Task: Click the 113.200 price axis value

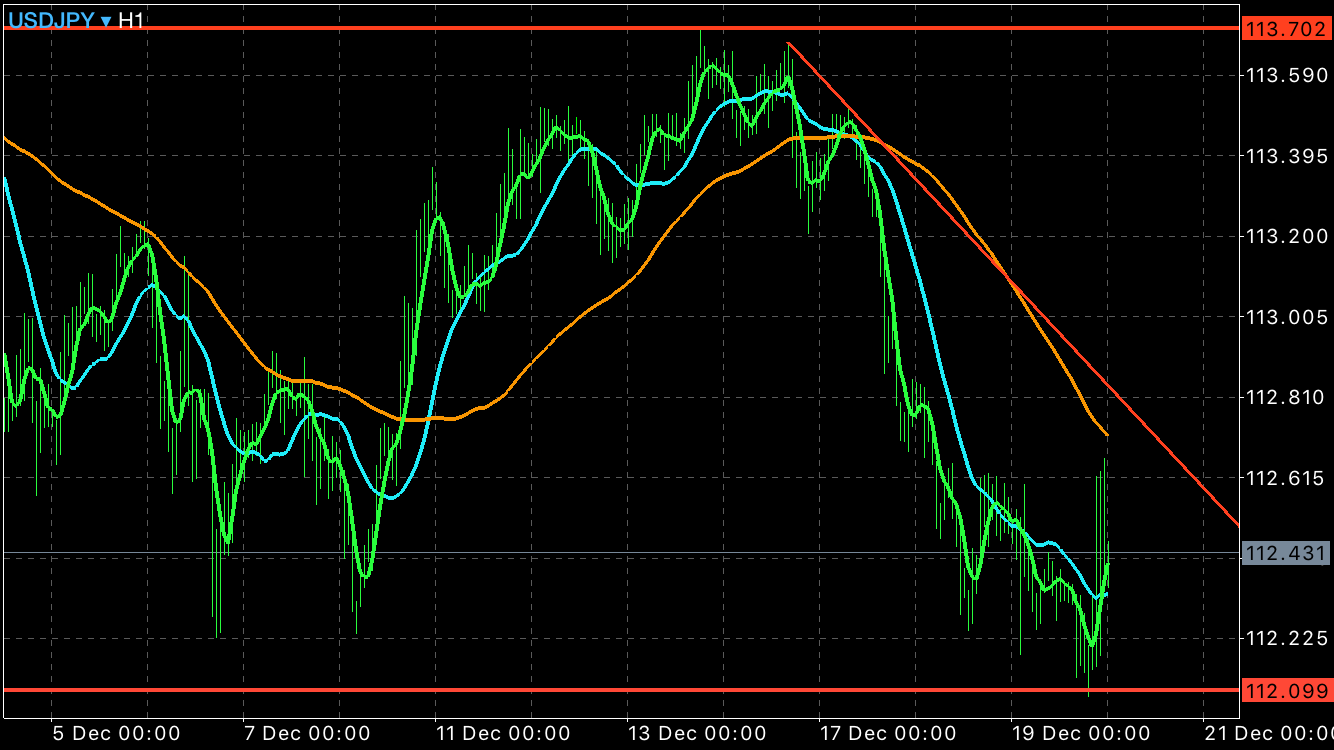Action: tap(1286, 236)
